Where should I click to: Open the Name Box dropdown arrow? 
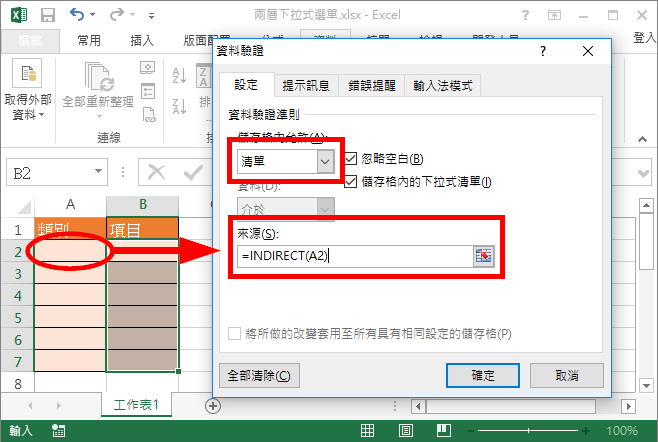(x=98, y=171)
